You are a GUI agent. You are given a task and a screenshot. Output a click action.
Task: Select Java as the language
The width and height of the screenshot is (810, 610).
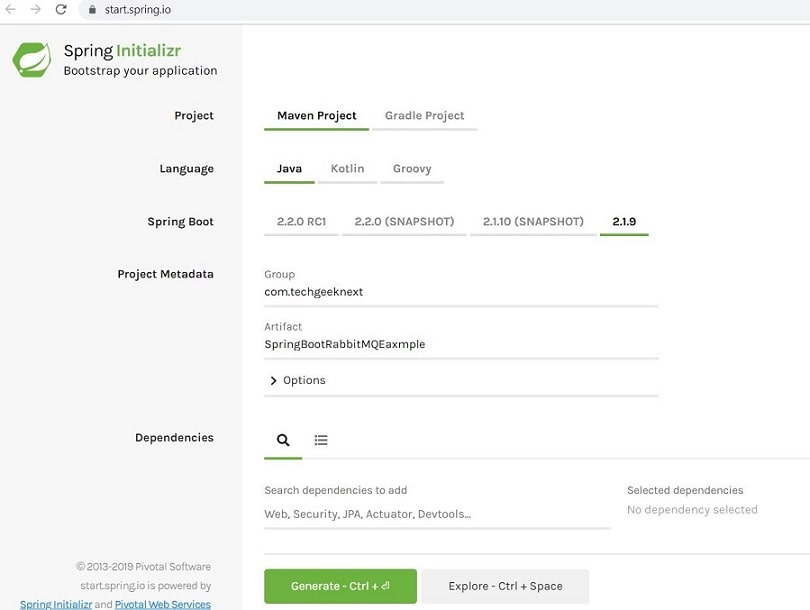pyautogui.click(x=289, y=169)
